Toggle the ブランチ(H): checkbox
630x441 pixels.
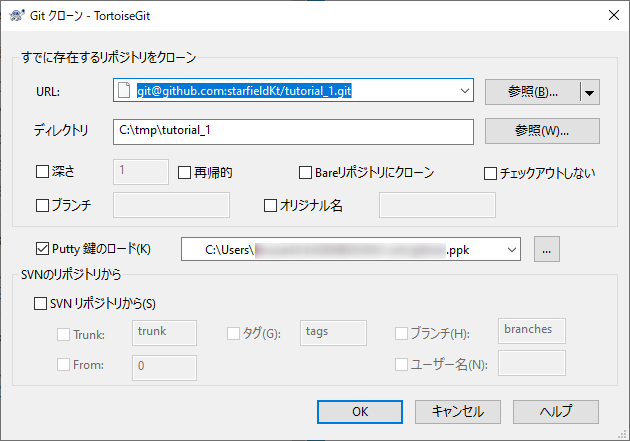coord(401,333)
